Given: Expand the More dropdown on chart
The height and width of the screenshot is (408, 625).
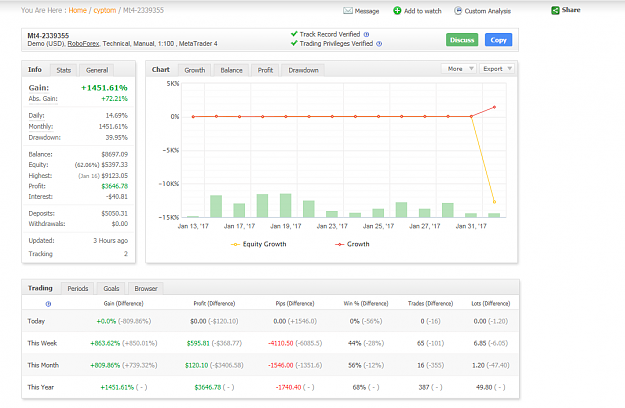Looking at the screenshot, I should pyautogui.click(x=459, y=69).
